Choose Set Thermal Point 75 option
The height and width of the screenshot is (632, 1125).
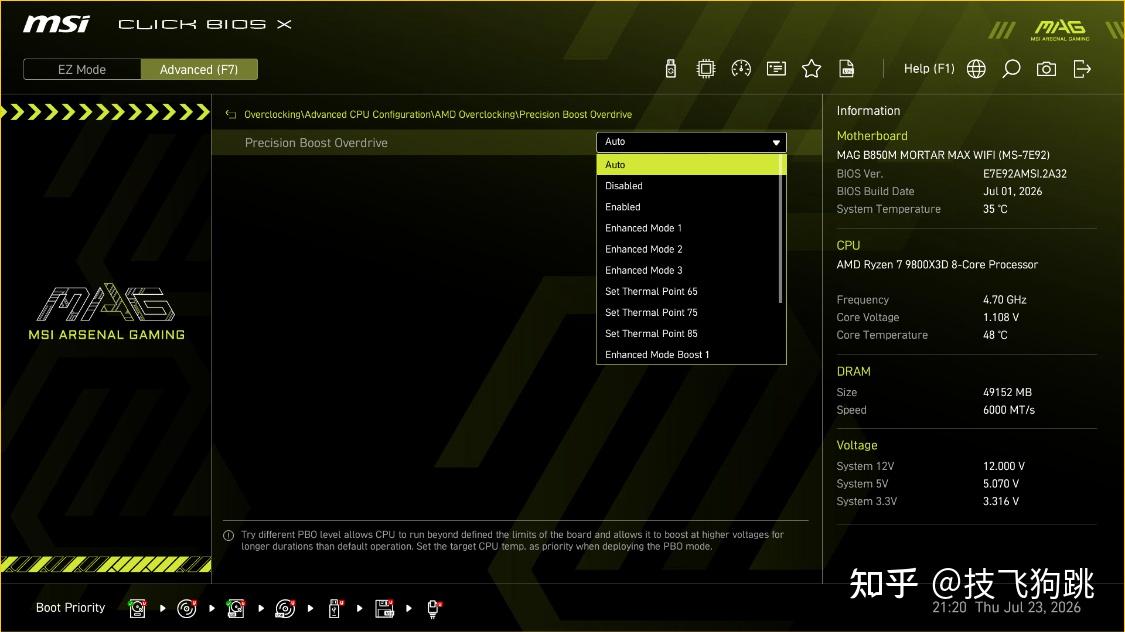(x=688, y=313)
